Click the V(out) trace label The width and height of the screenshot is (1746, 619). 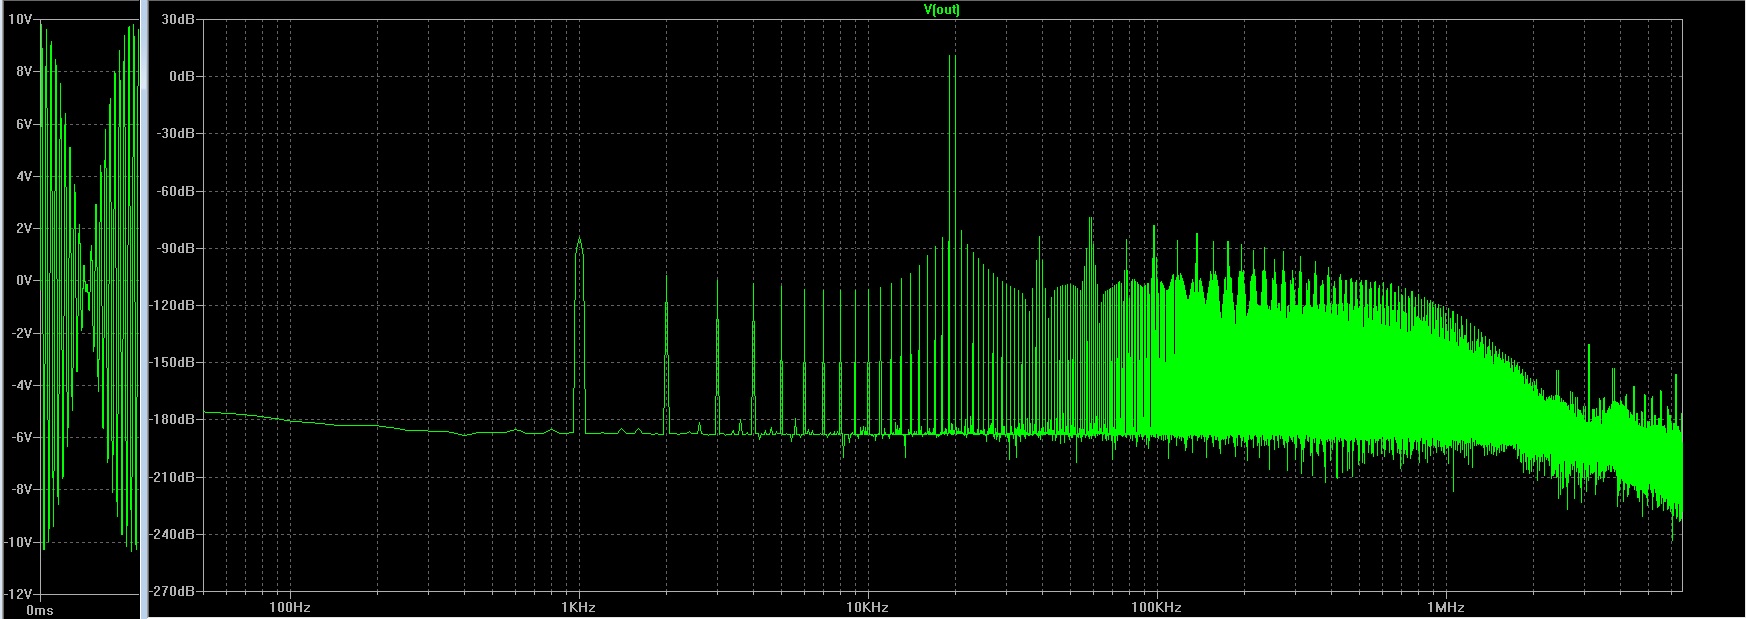click(941, 10)
